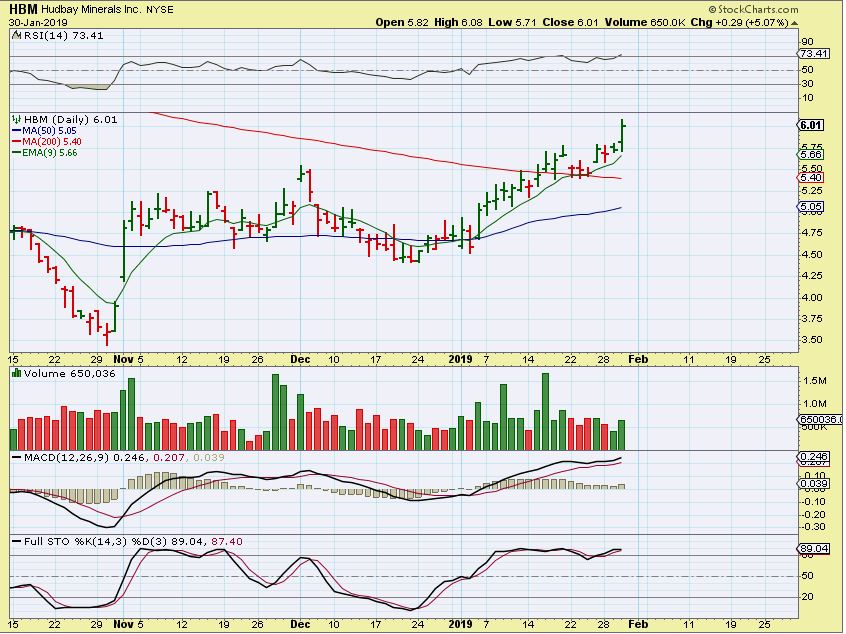
Task: Click the Volume 650,036 panel label
Action: pos(70,373)
